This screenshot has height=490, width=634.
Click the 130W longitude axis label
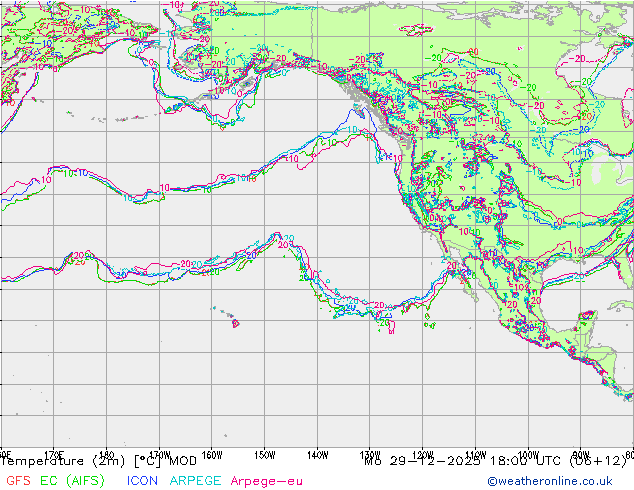click(x=370, y=453)
